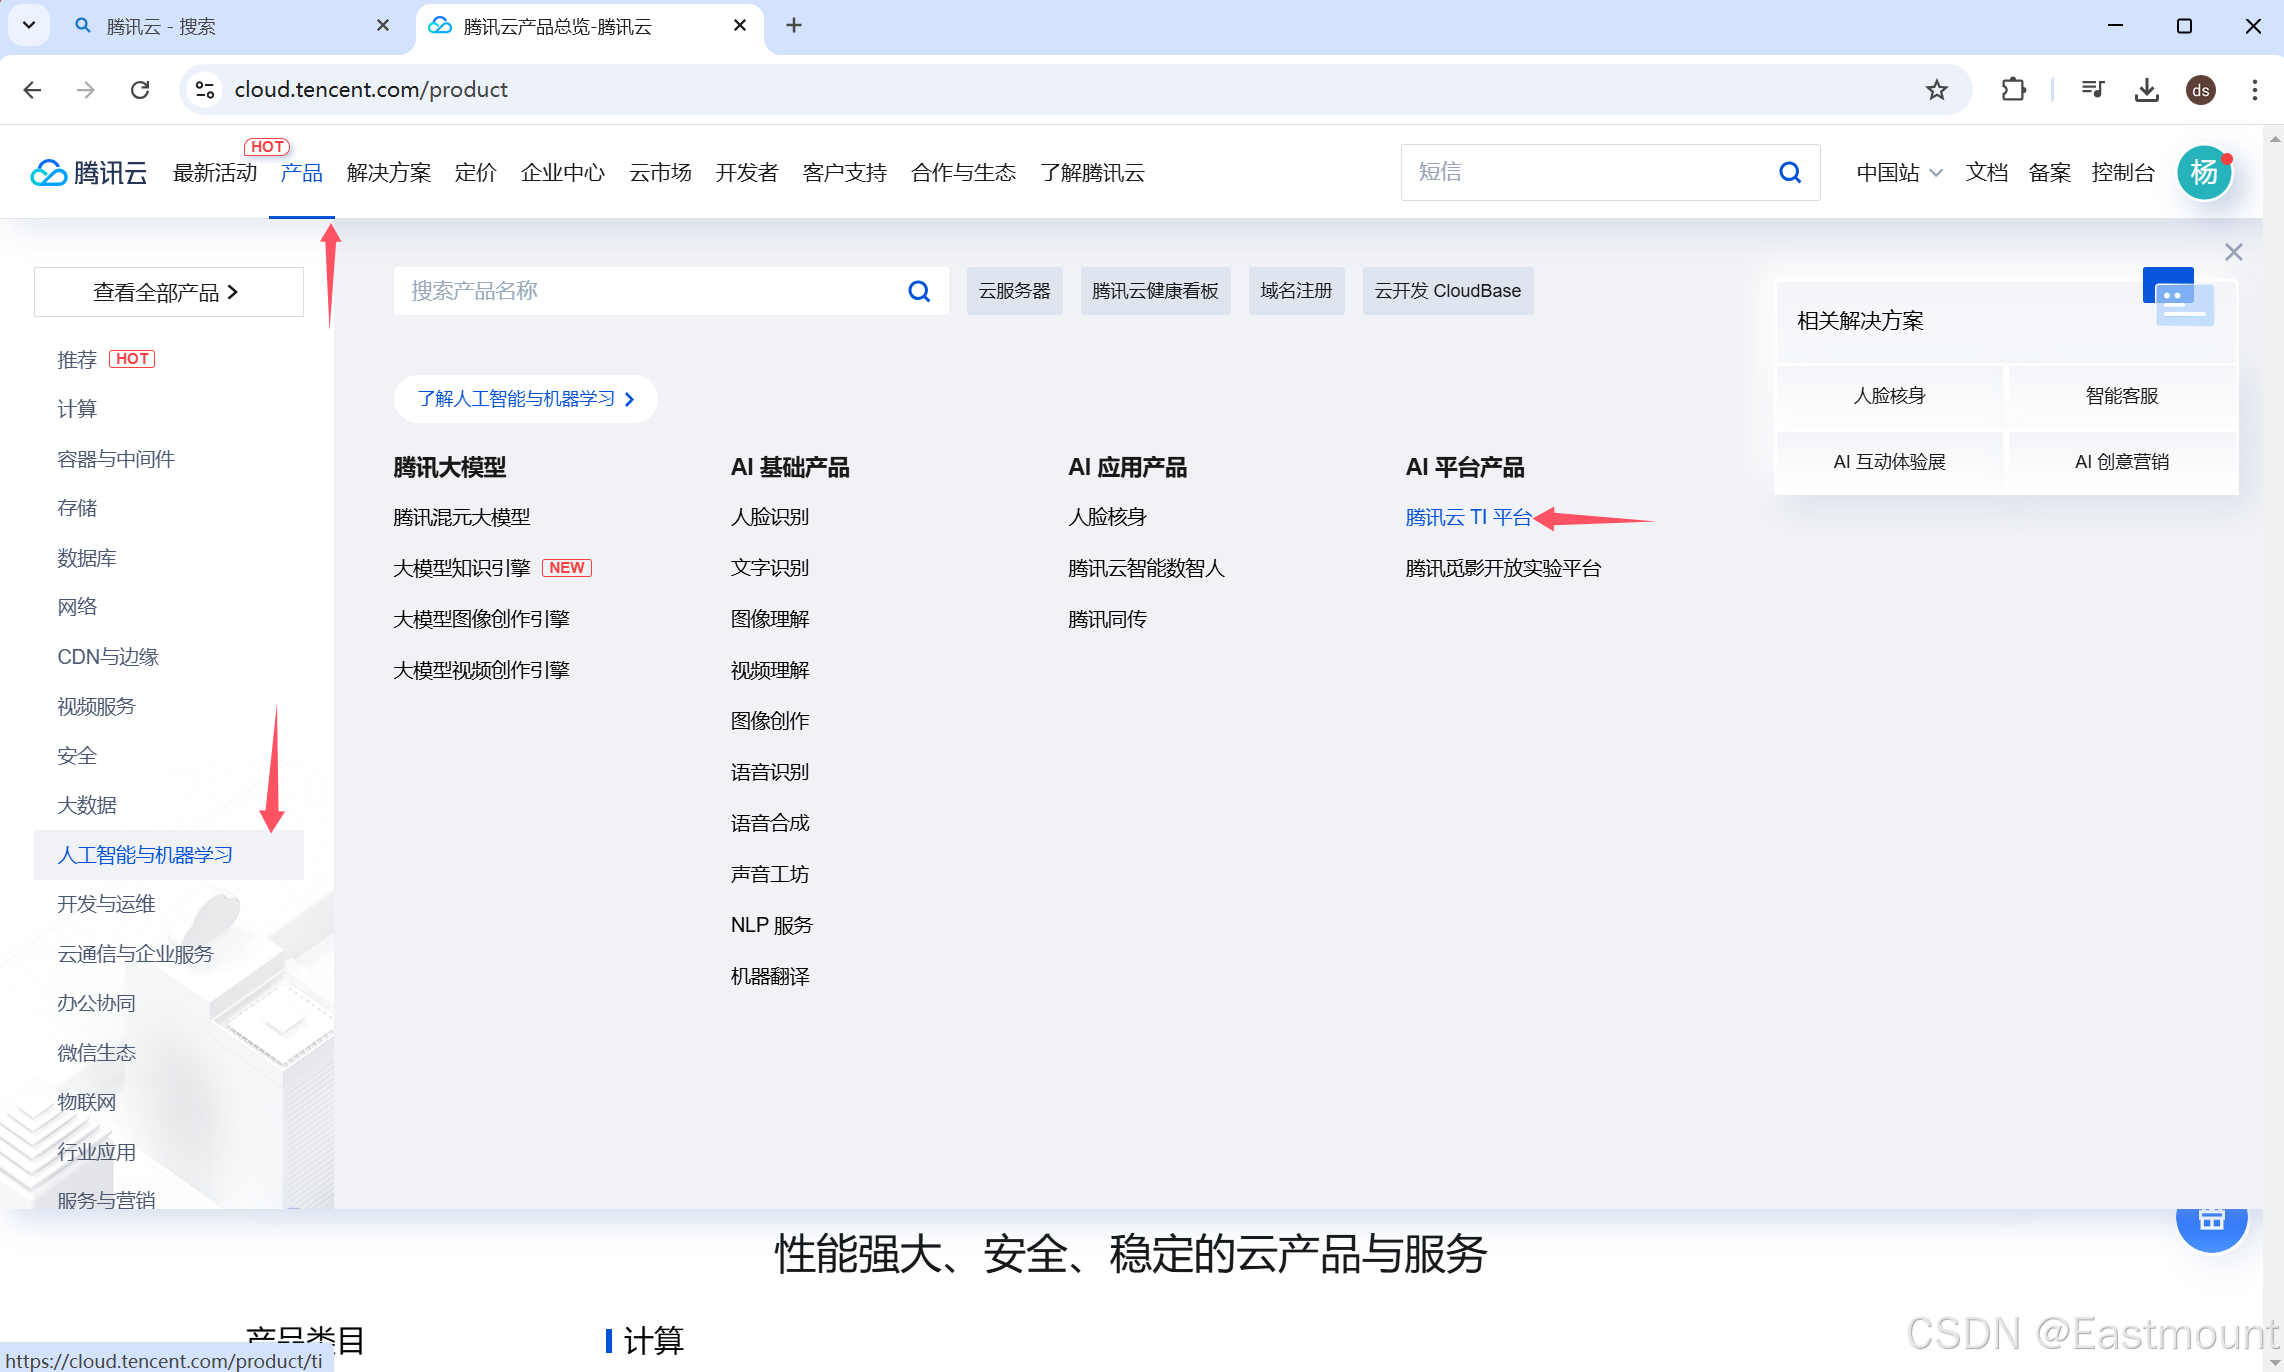Click the 云服务器 quick tag
The image size is (2284, 1372).
(x=1014, y=291)
